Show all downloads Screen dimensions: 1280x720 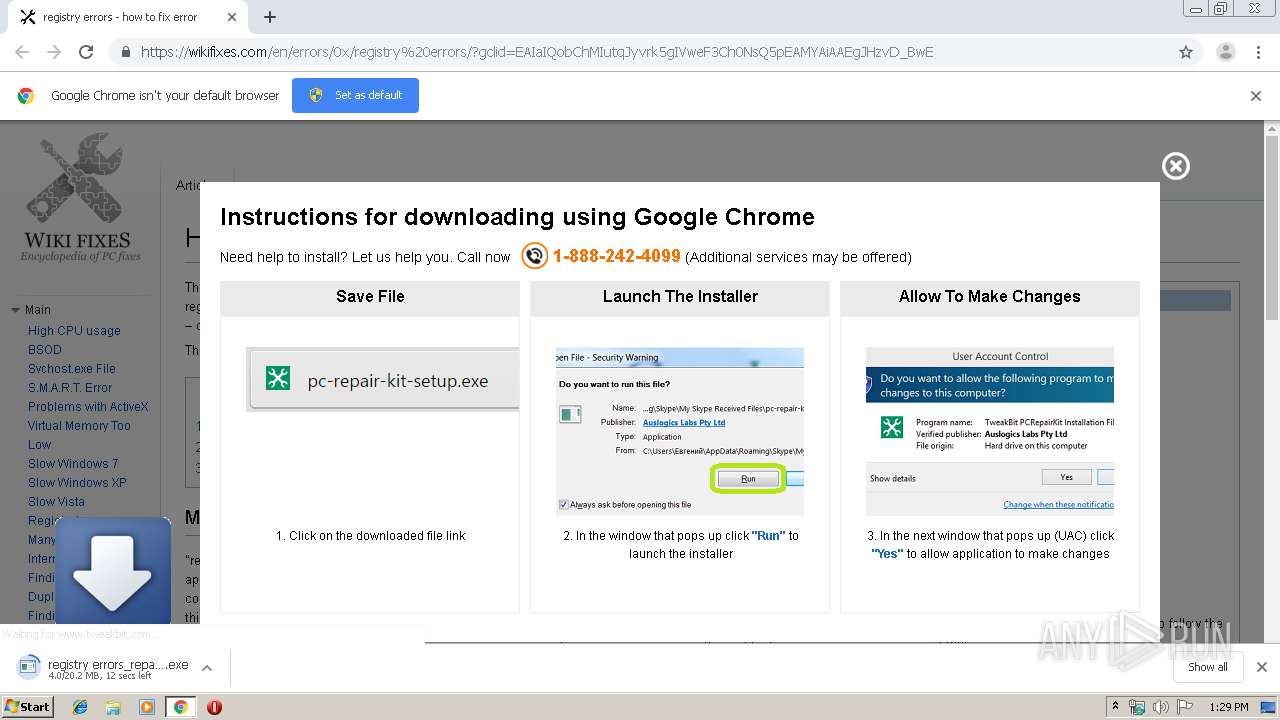click(x=1207, y=667)
